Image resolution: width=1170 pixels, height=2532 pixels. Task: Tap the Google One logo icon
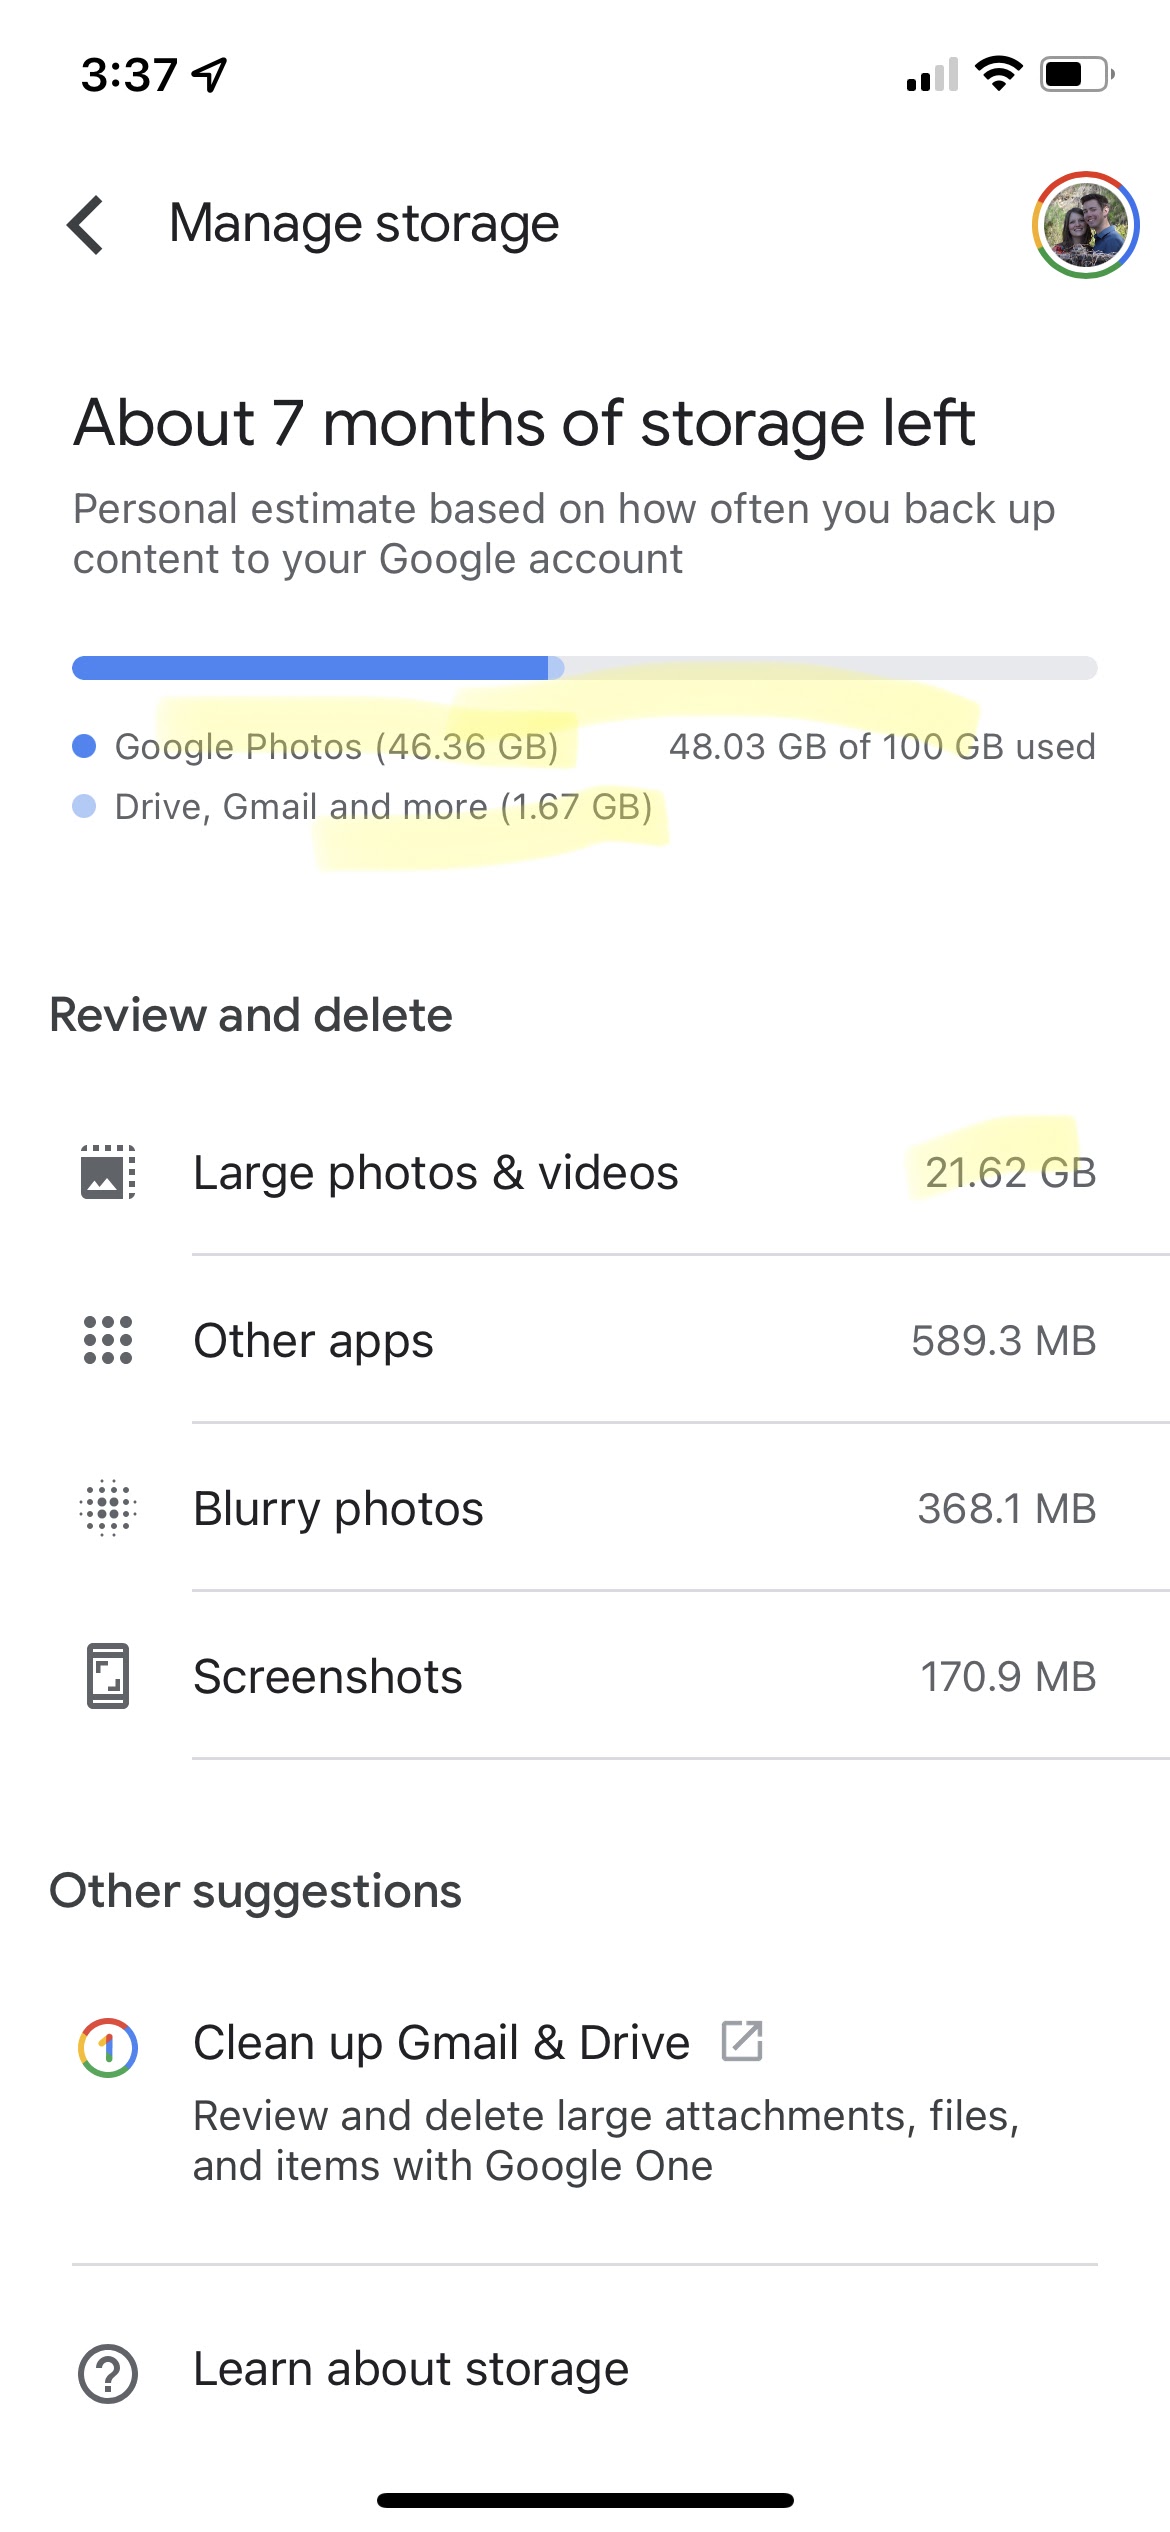pyautogui.click(x=108, y=2048)
